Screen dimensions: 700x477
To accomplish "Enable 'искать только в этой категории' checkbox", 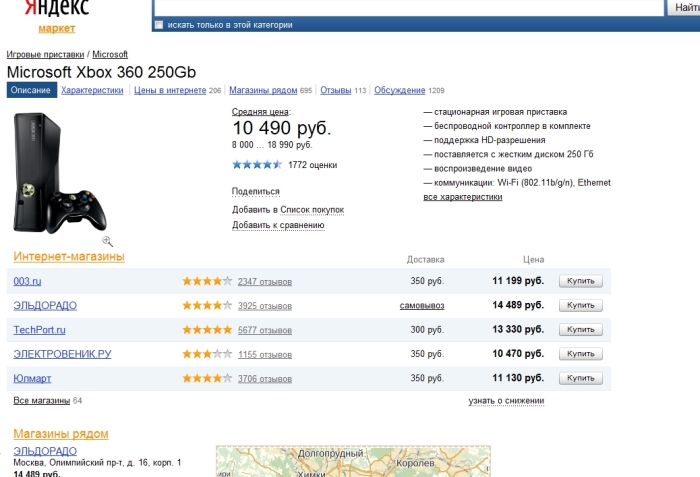I will coord(158,25).
